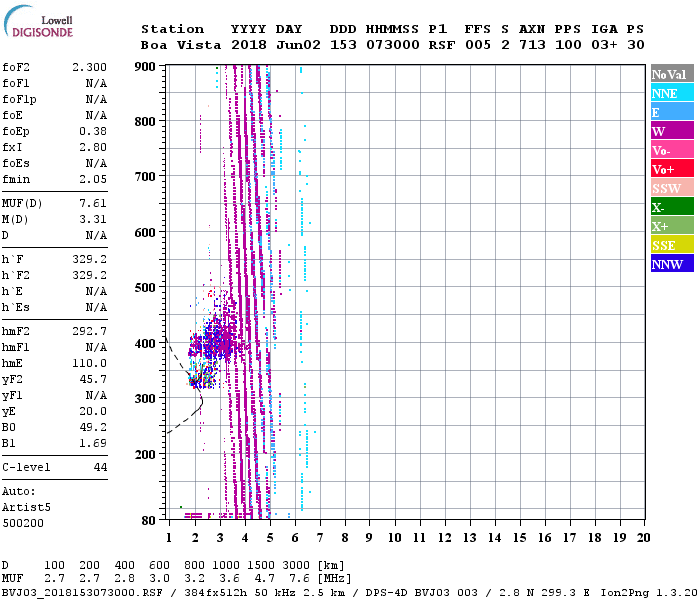The width and height of the screenshot is (700, 600).
Task: Click the M(D) value 3.31
Action: pos(93,219)
